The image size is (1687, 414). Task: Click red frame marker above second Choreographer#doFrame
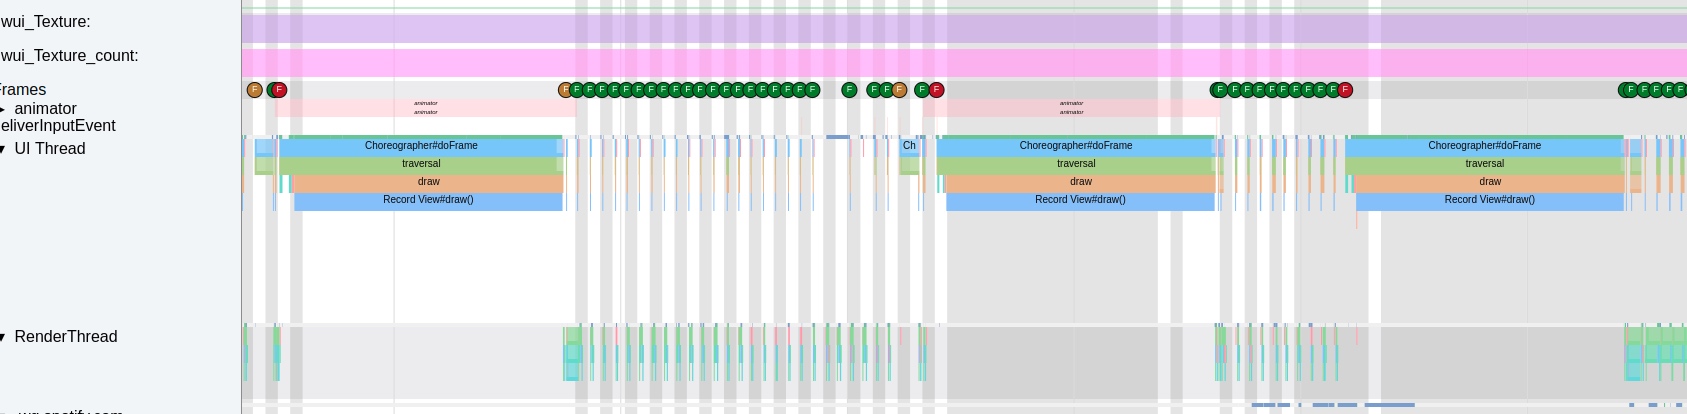coord(936,90)
